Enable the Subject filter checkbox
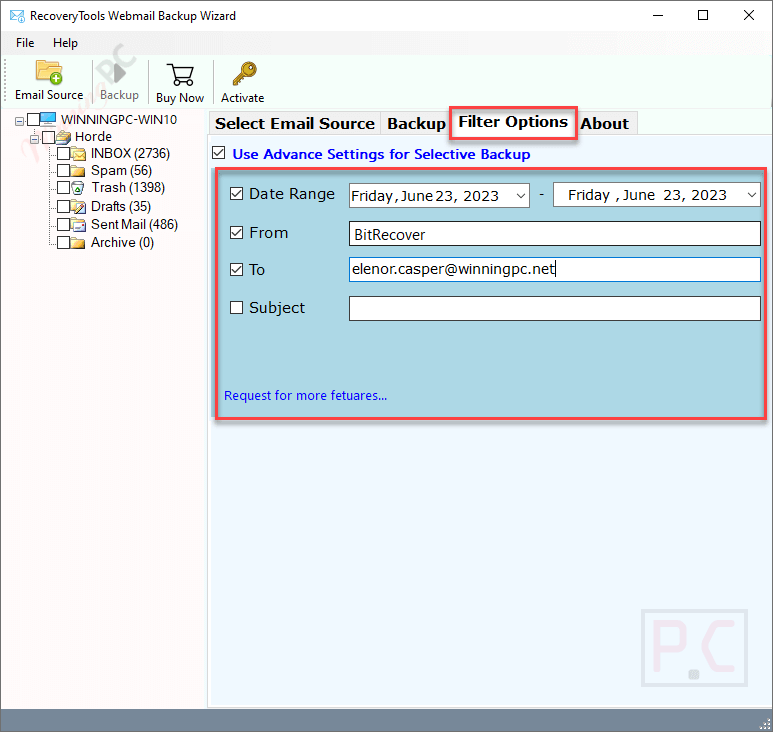773x732 pixels. coord(237,308)
